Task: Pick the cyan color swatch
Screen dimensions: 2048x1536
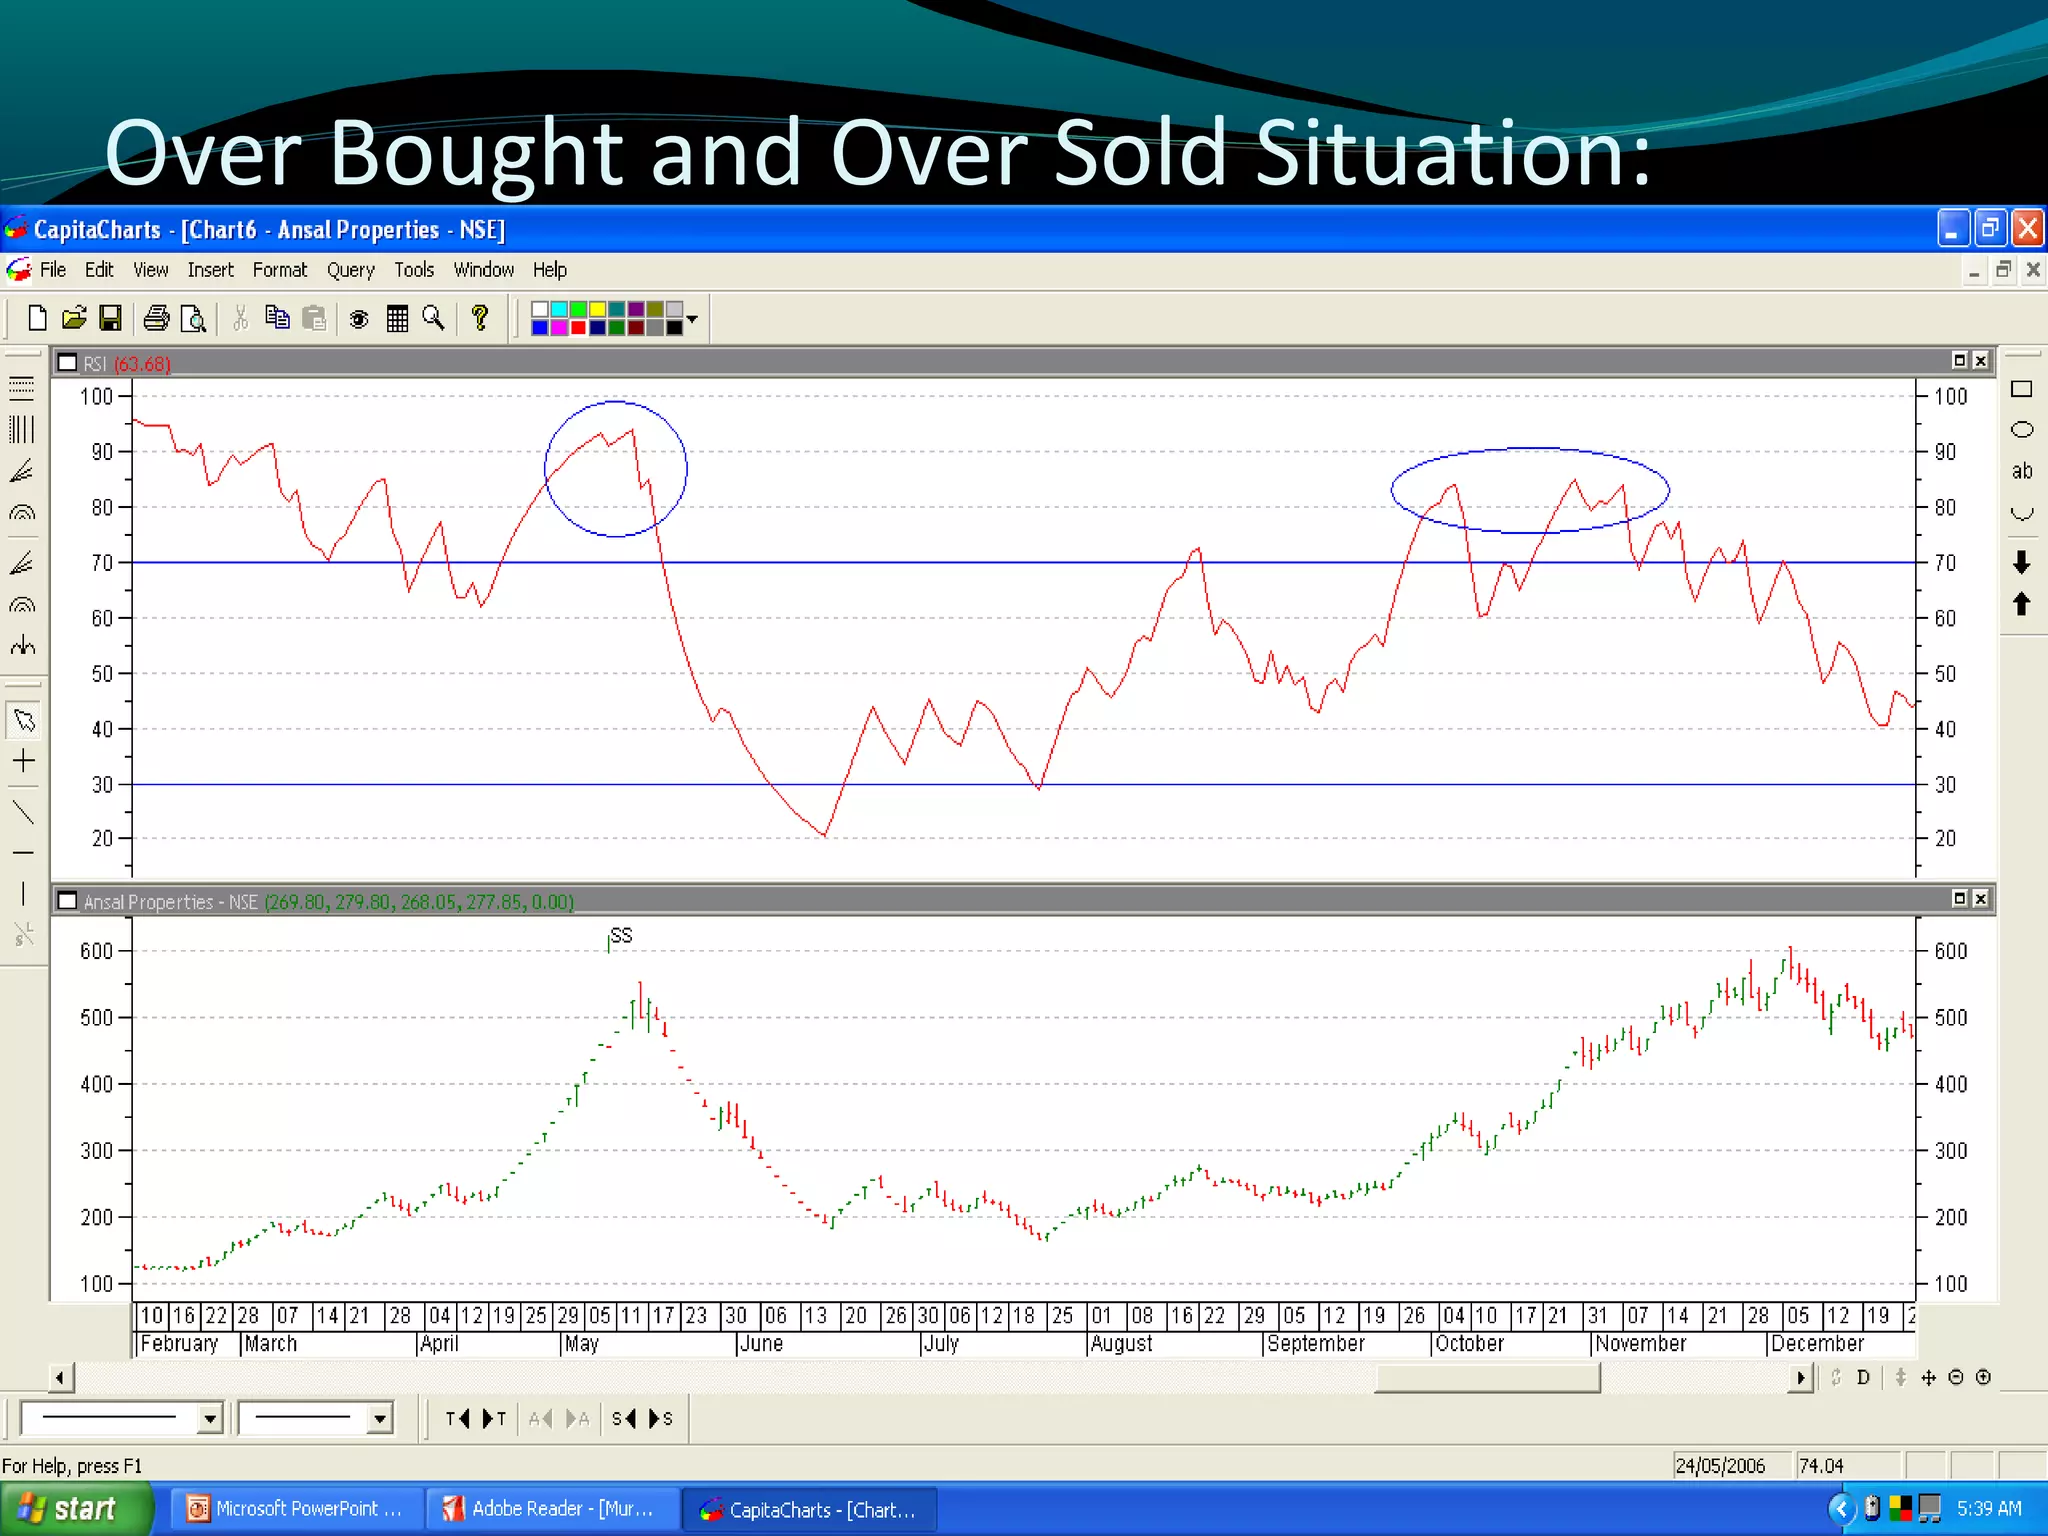Action: [x=559, y=310]
